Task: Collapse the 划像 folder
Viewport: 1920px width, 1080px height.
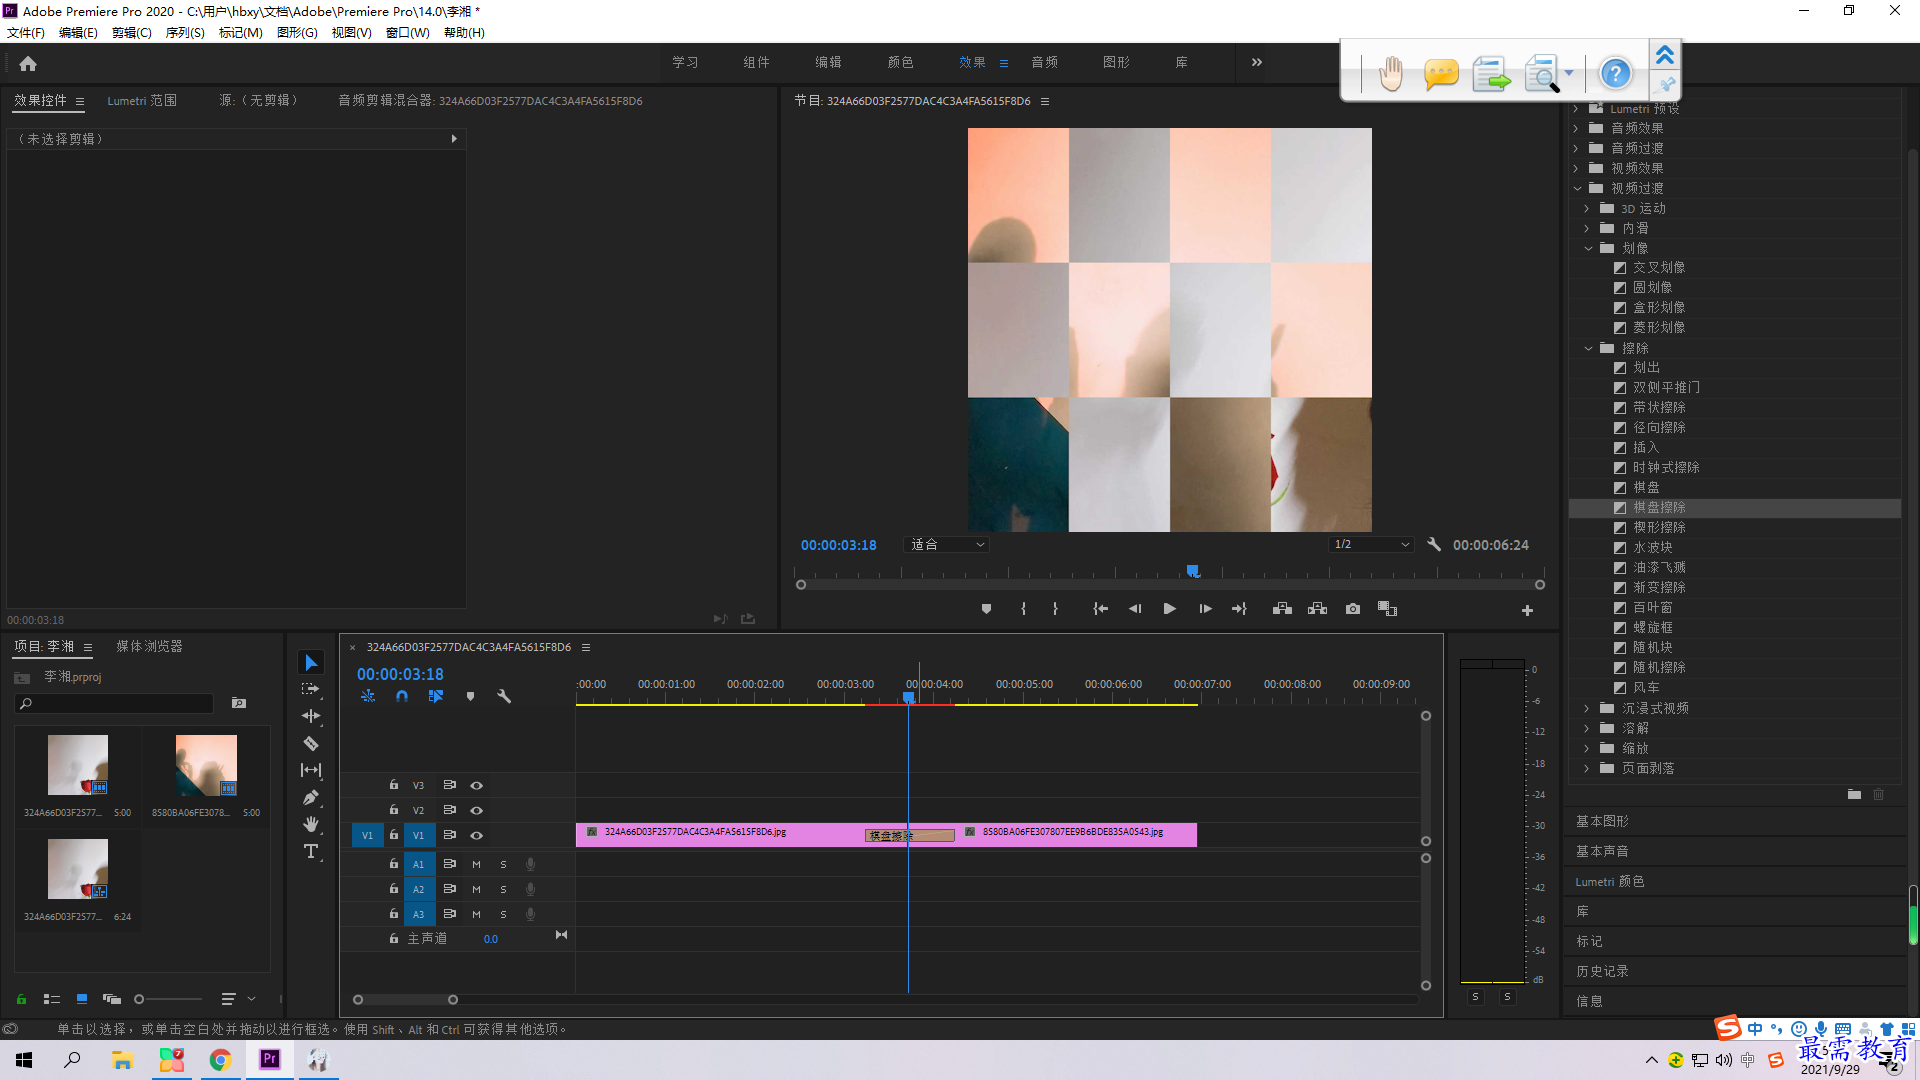Action: click(1588, 248)
